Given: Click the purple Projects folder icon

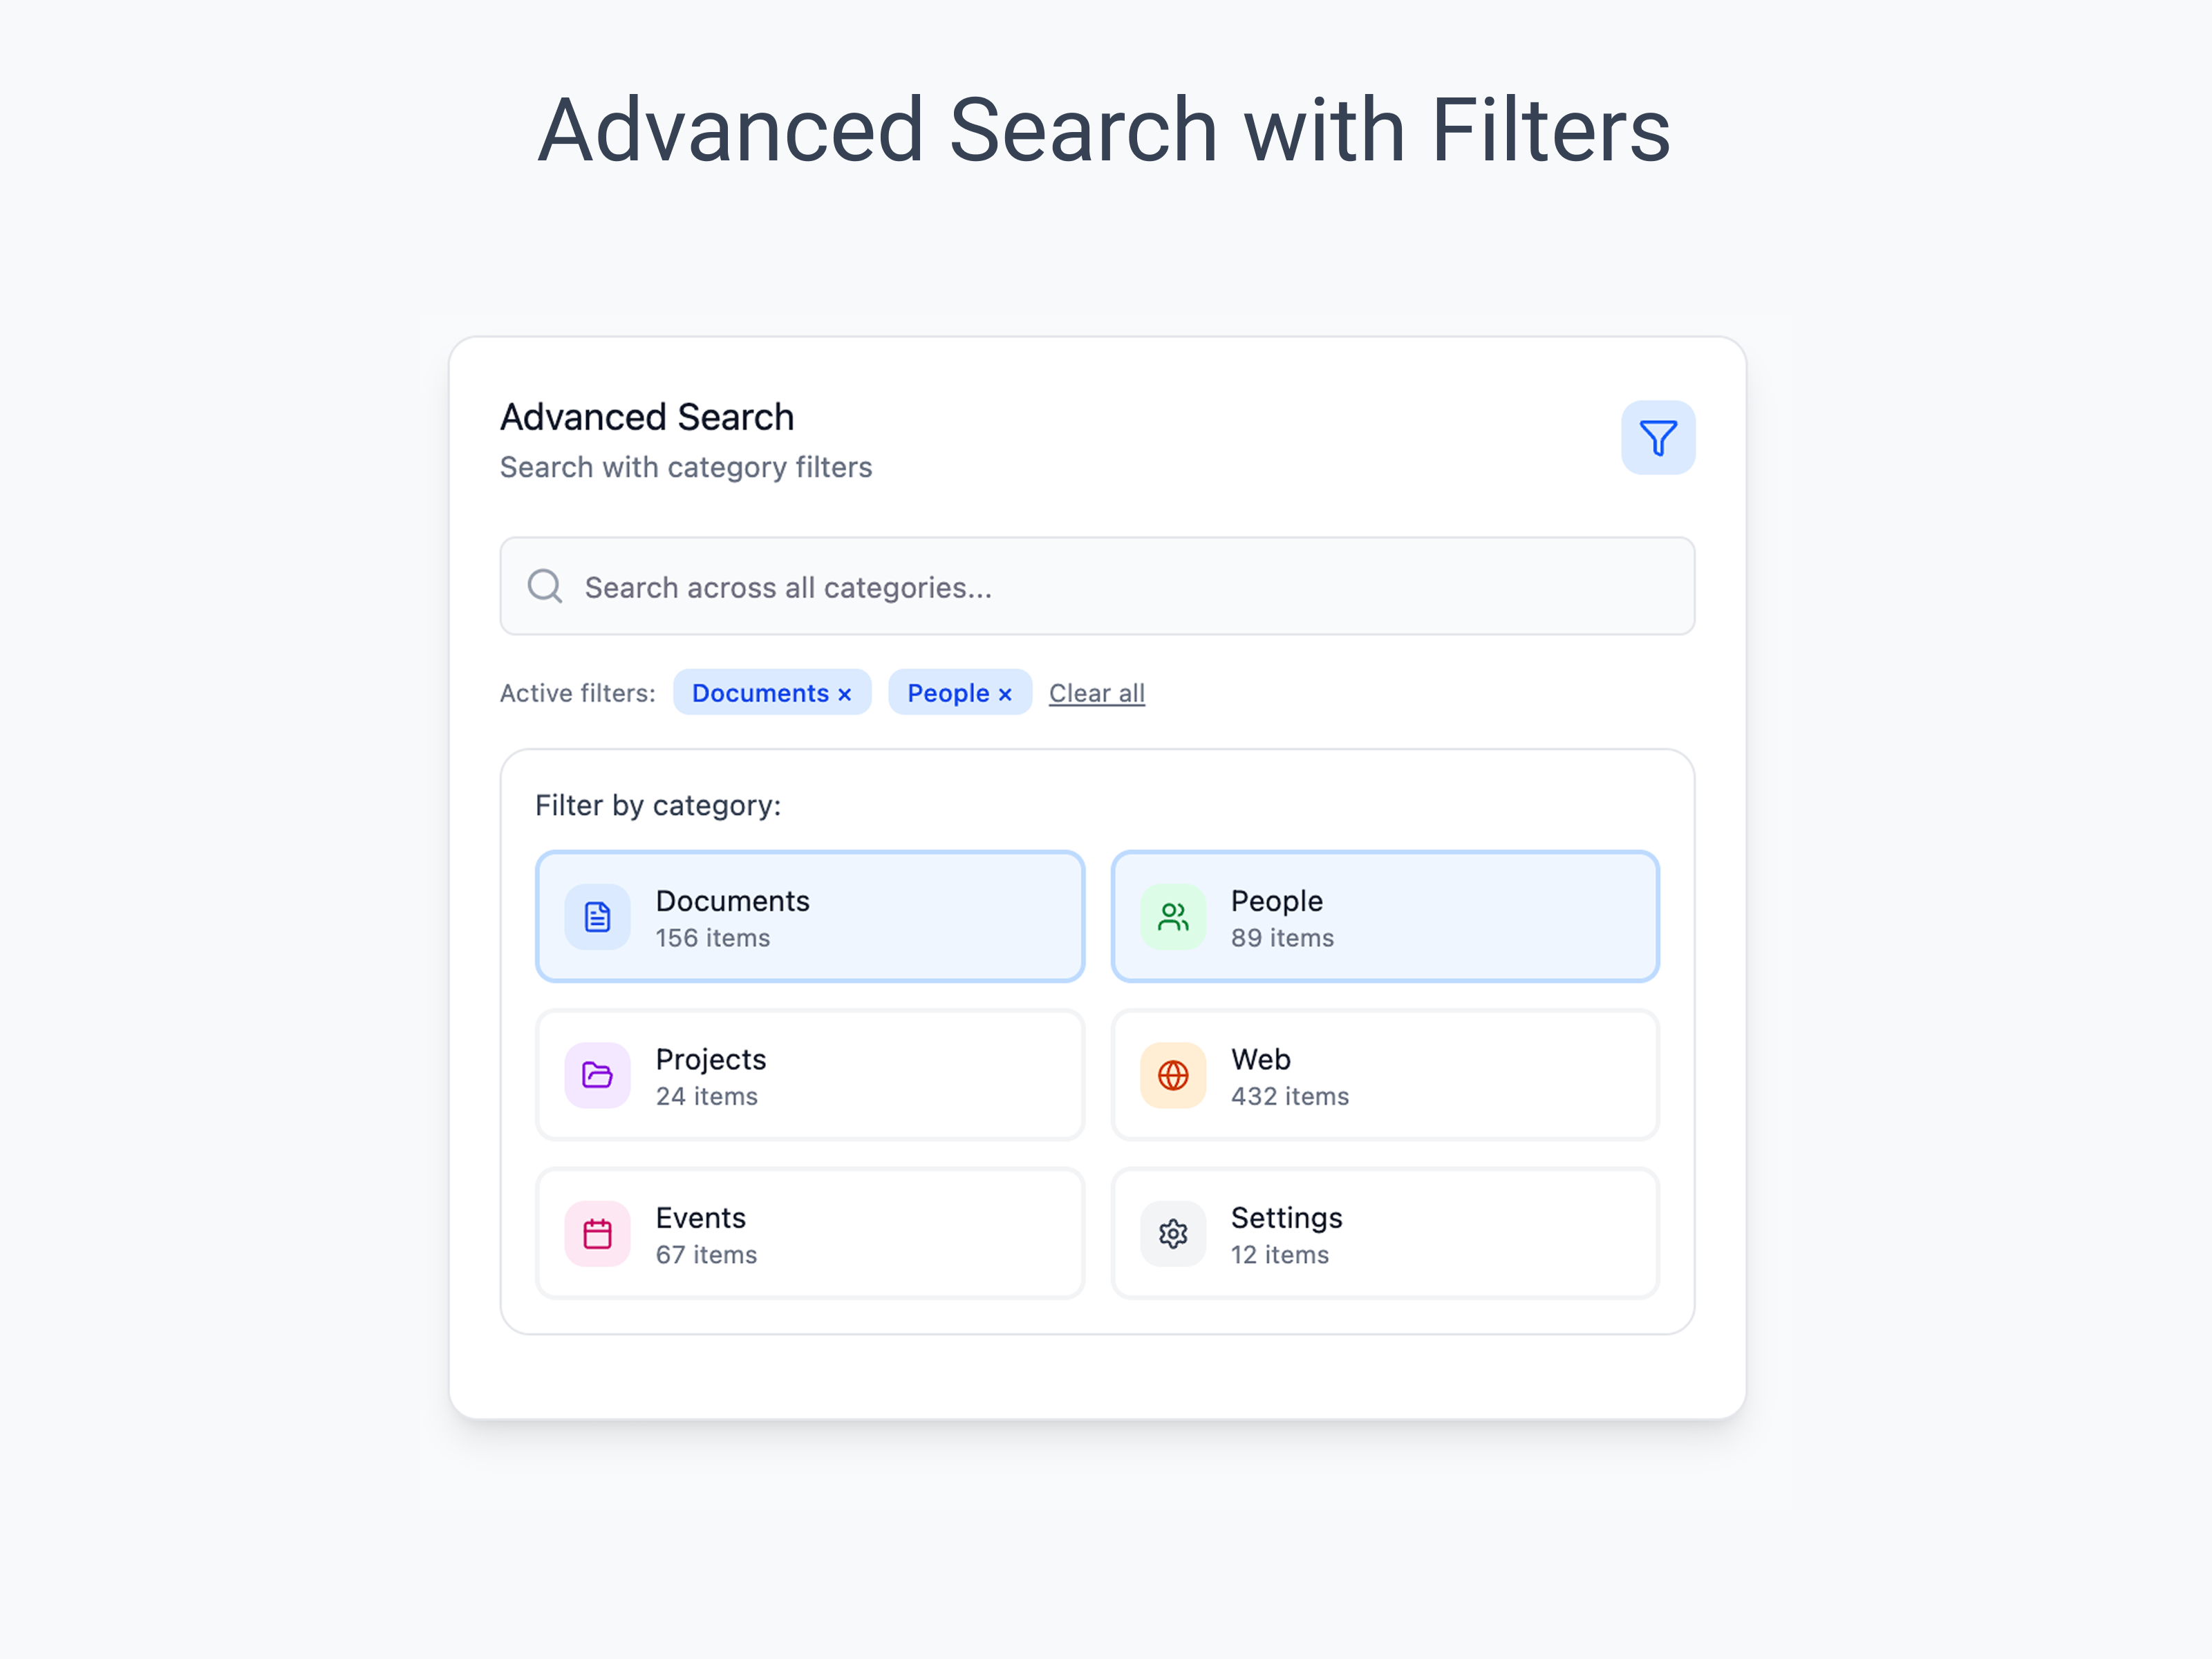Looking at the screenshot, I should coord(596,1075).
